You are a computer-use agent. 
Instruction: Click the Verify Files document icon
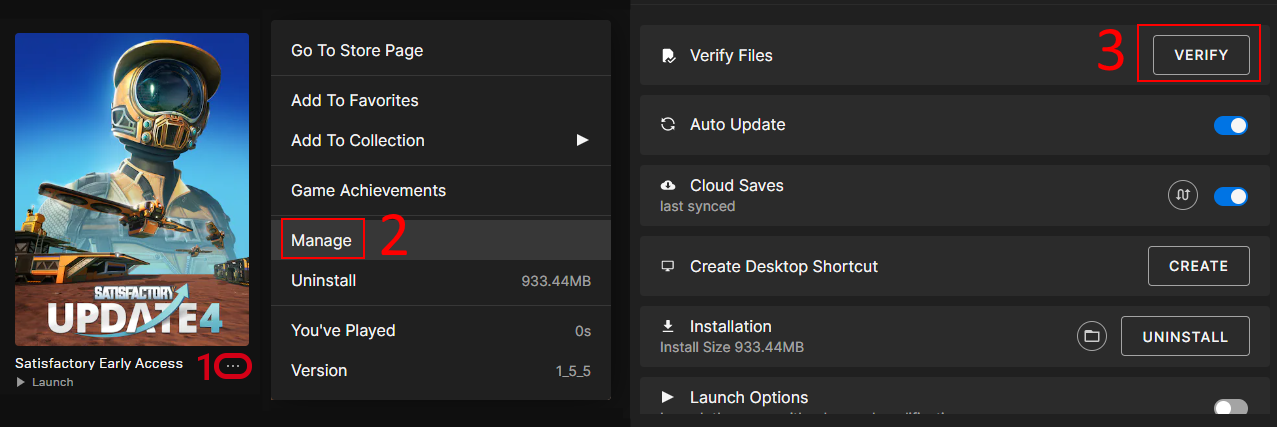668,56
